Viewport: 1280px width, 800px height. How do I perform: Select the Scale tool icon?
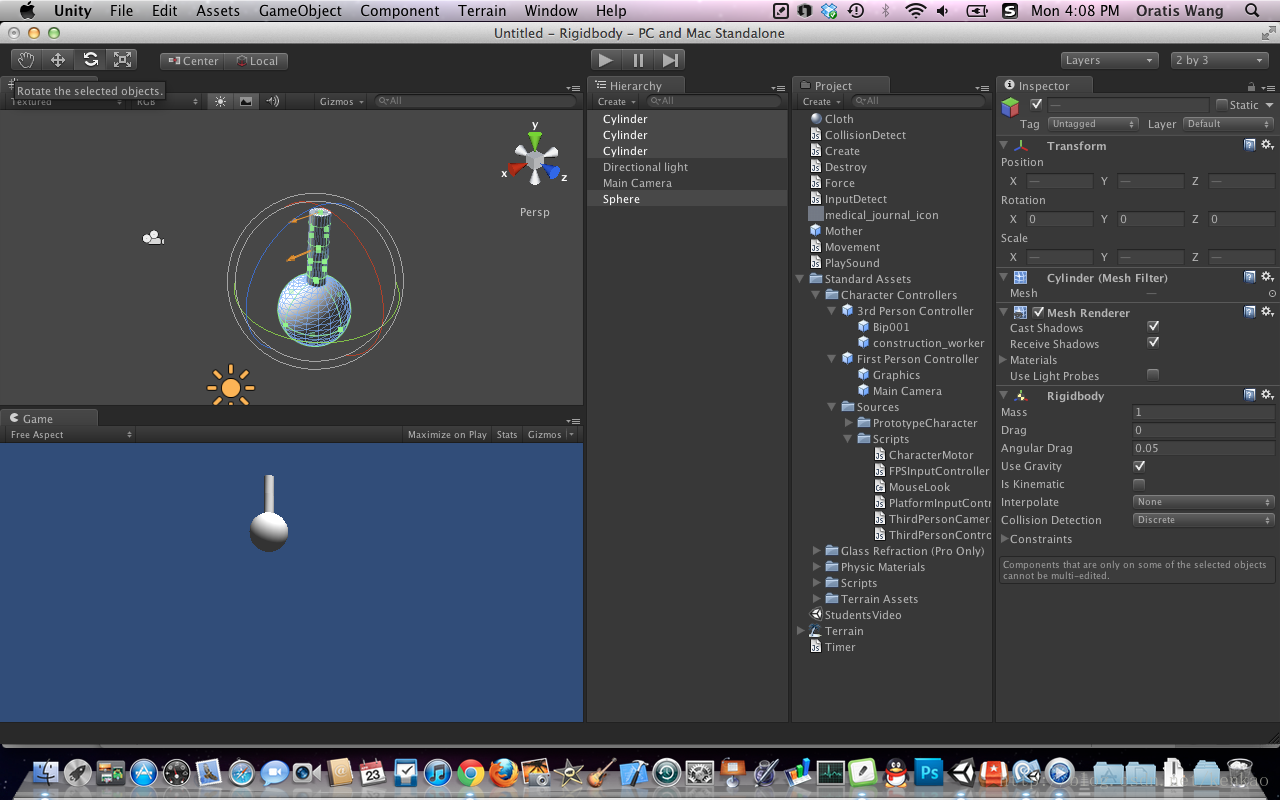coord(122,60)
